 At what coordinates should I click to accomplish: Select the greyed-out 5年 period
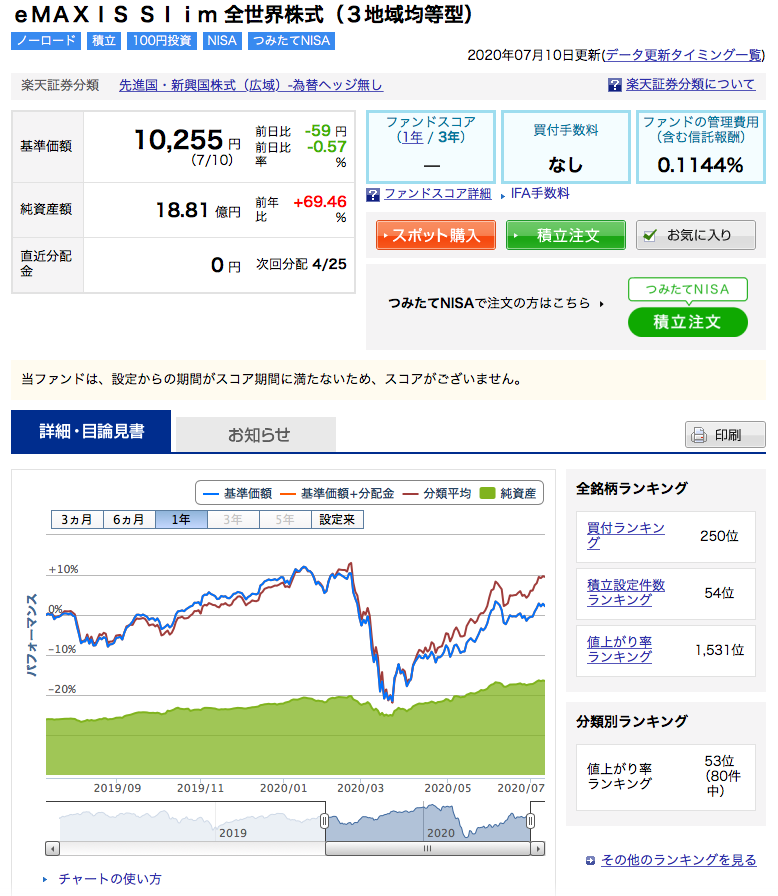coord(285,519)
